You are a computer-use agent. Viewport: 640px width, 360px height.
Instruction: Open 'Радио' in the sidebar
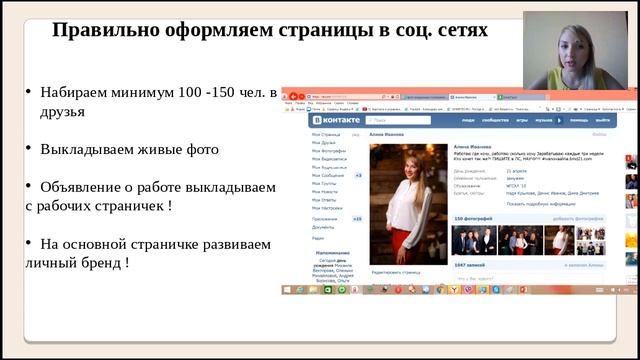point(318,238)
